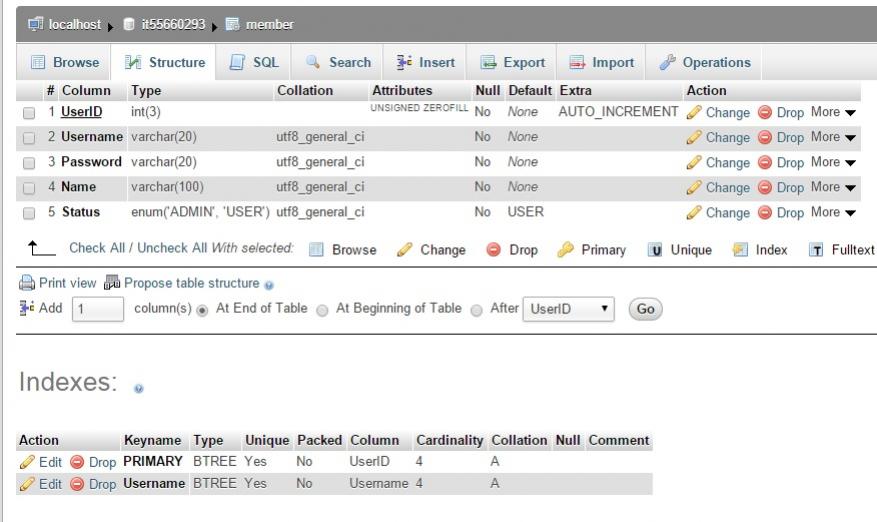The image size is (877, 522).
Task: Open the Import tab
Action: (x=601, y=62)
